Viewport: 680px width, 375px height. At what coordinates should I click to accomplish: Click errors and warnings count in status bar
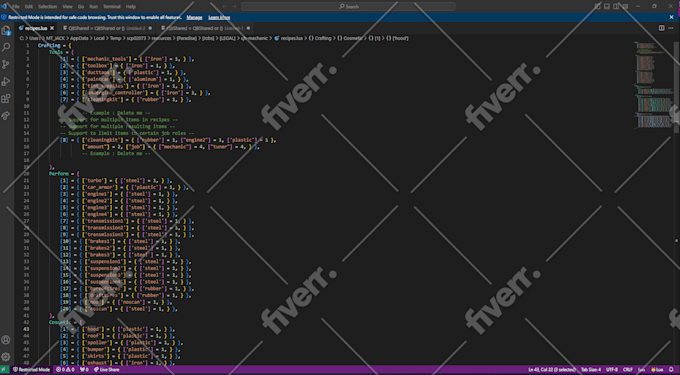pos(66,370)
